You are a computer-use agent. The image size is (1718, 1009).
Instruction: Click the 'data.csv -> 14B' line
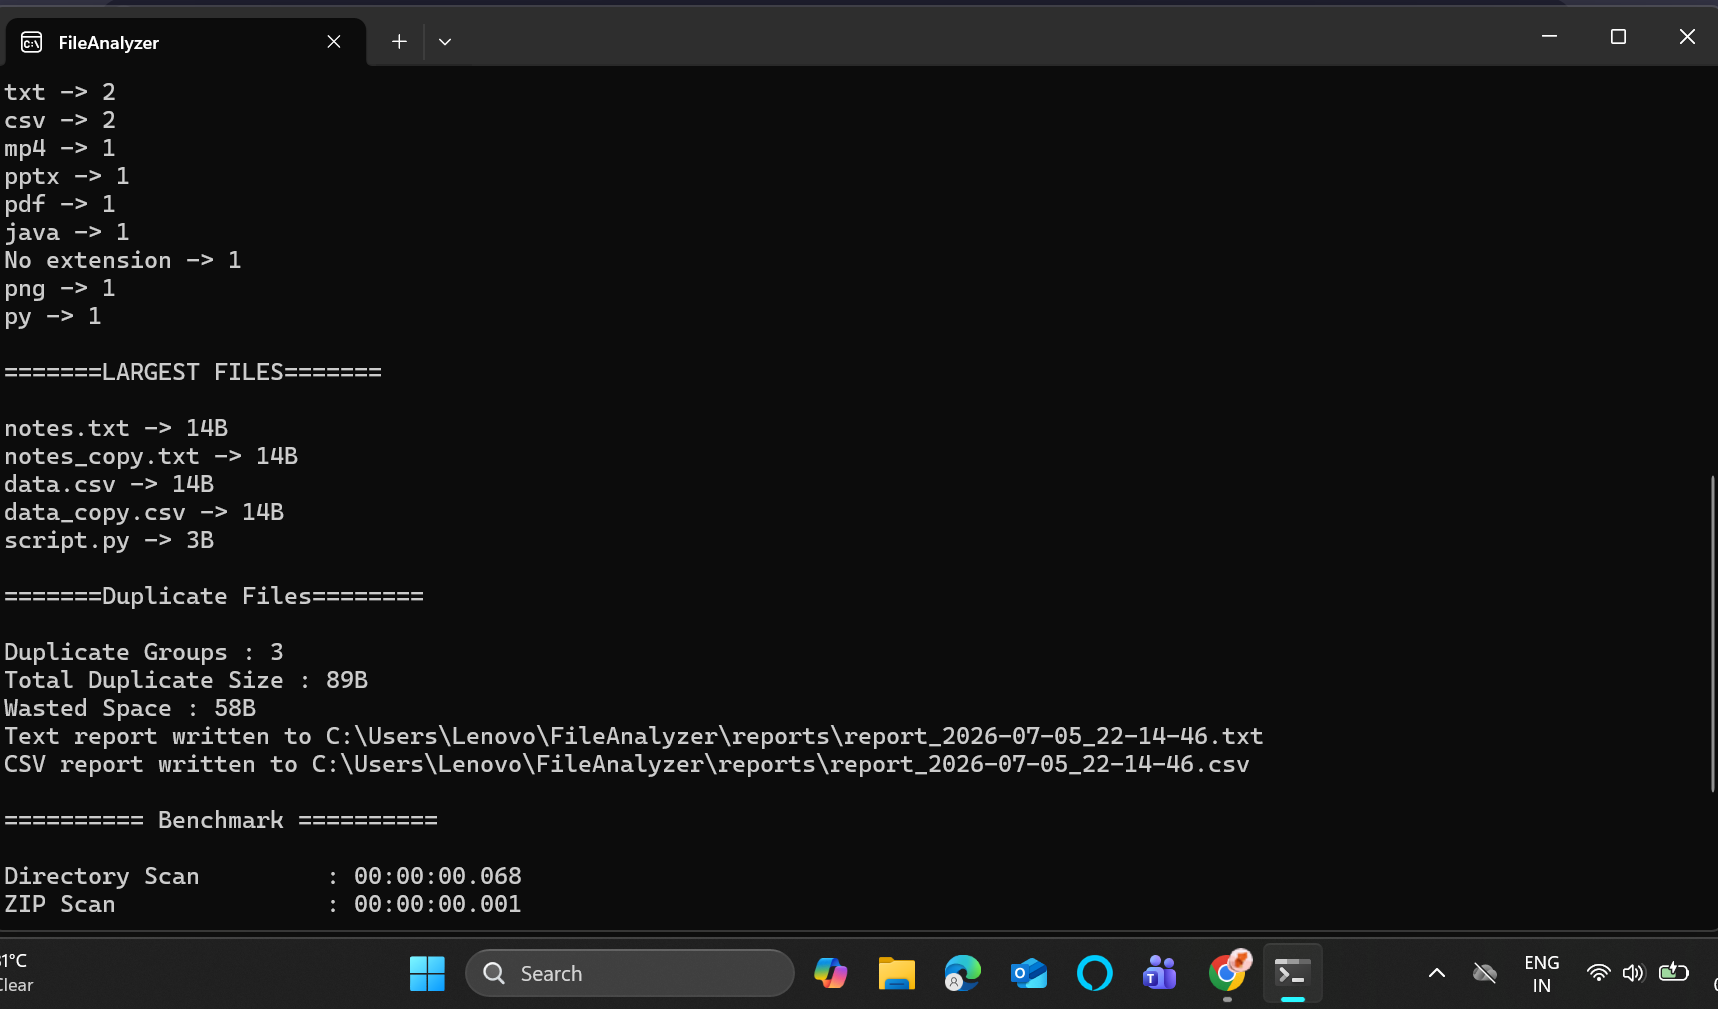pos(109,484)
